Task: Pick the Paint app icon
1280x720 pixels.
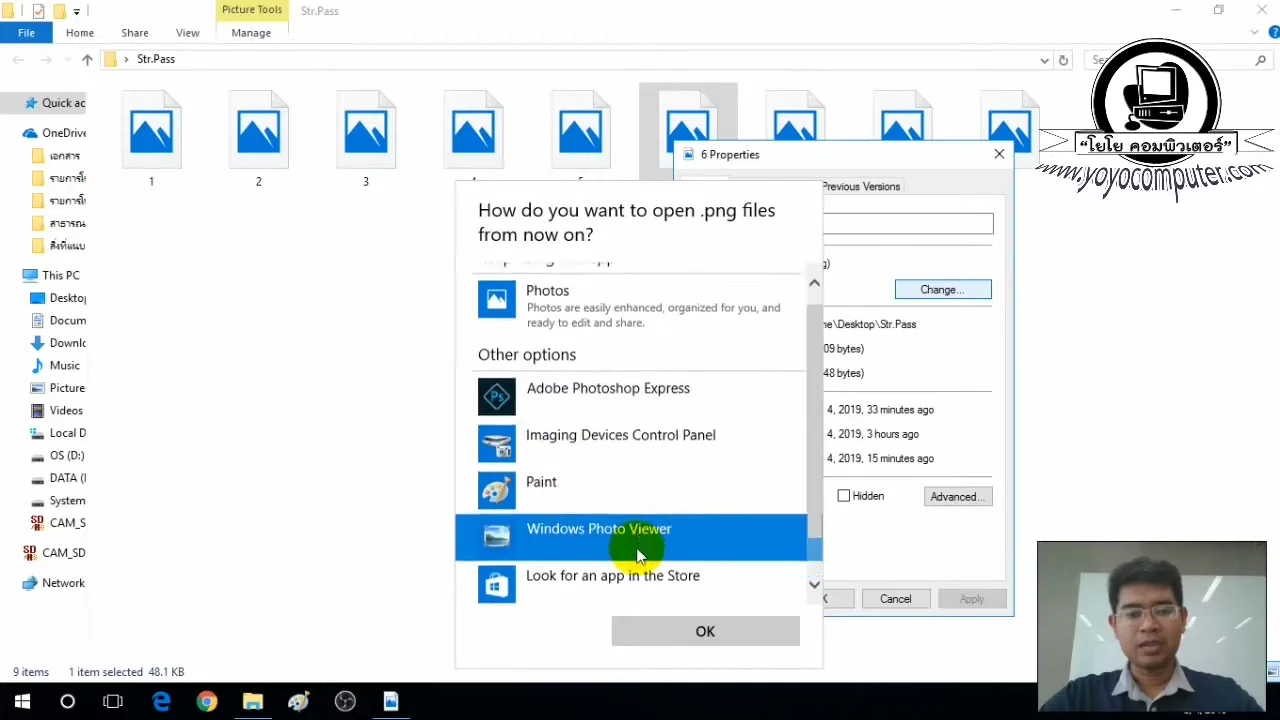Action: [x=497, y=490]
